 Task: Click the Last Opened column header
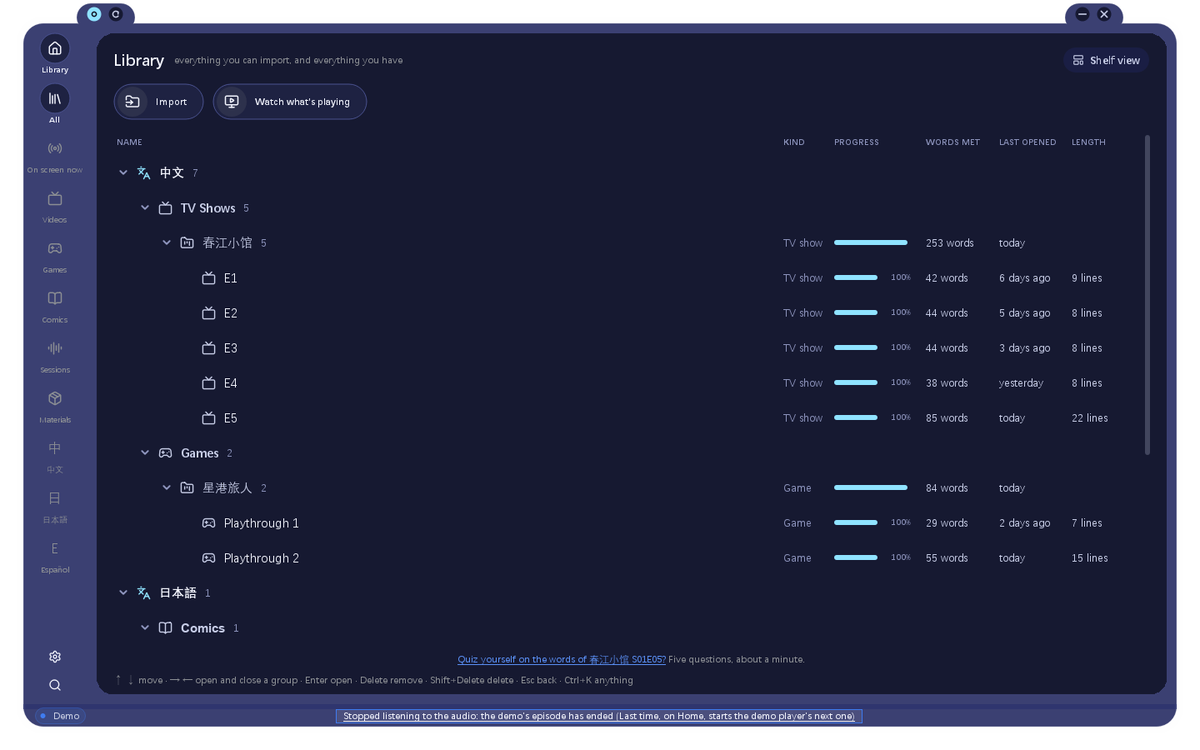pyautogui.click(x=1028, y=142)
